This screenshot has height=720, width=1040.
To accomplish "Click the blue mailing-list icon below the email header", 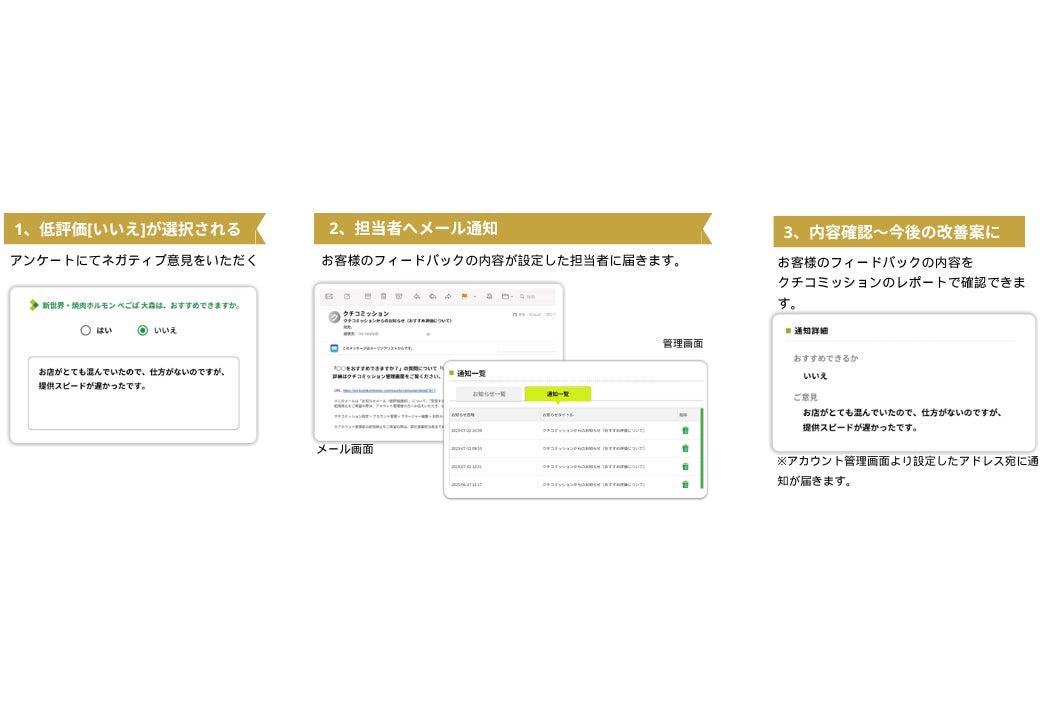I will (x=334, y=348).
